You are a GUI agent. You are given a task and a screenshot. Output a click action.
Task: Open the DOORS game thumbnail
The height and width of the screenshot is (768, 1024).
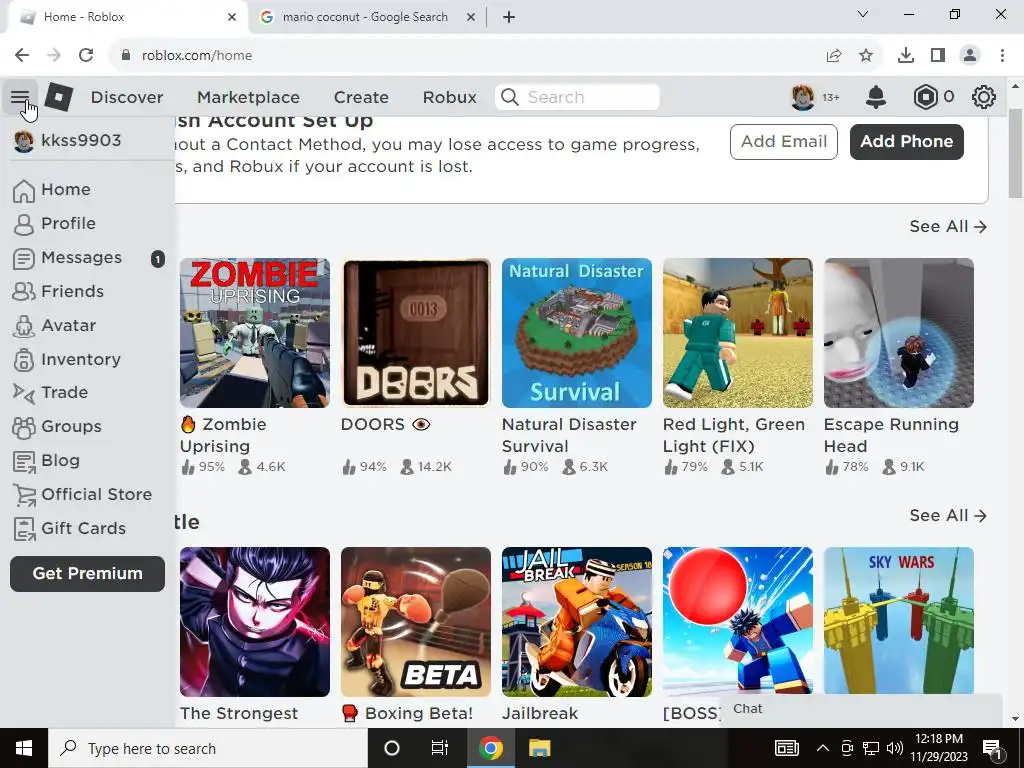pyautogui.click(x=416, y=333)
